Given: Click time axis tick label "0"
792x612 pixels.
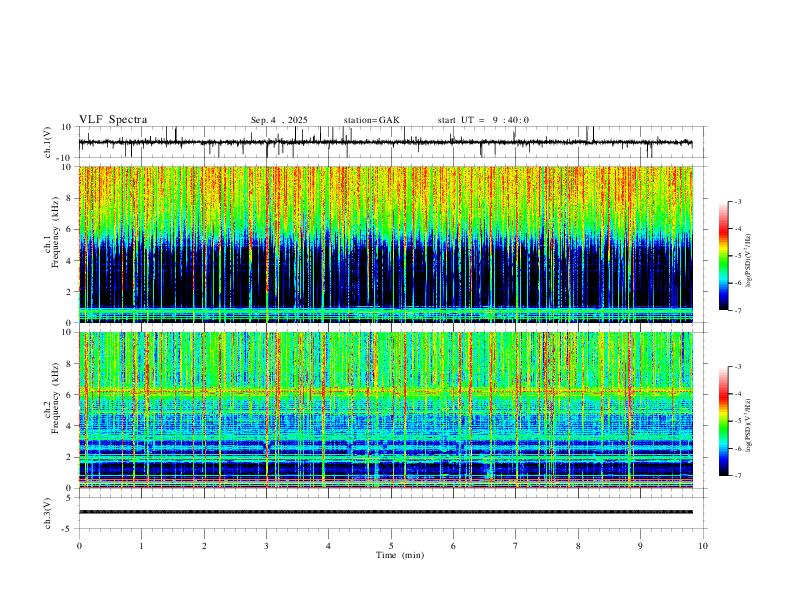Looking at the screenshot, I should click(79, 546).
